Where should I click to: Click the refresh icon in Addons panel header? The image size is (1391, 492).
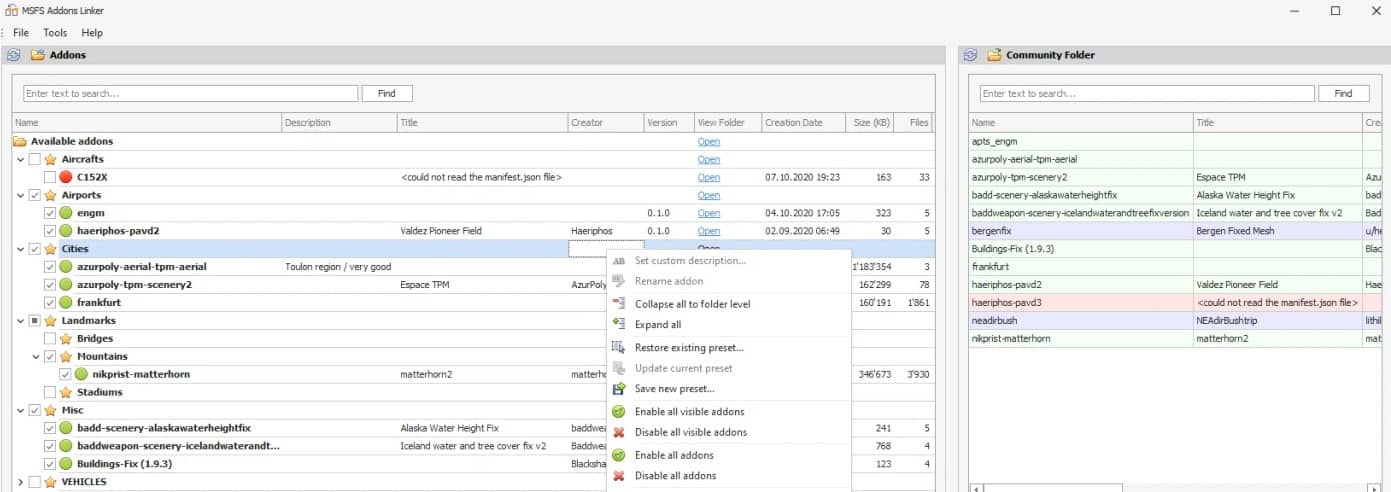coord(13,56)
